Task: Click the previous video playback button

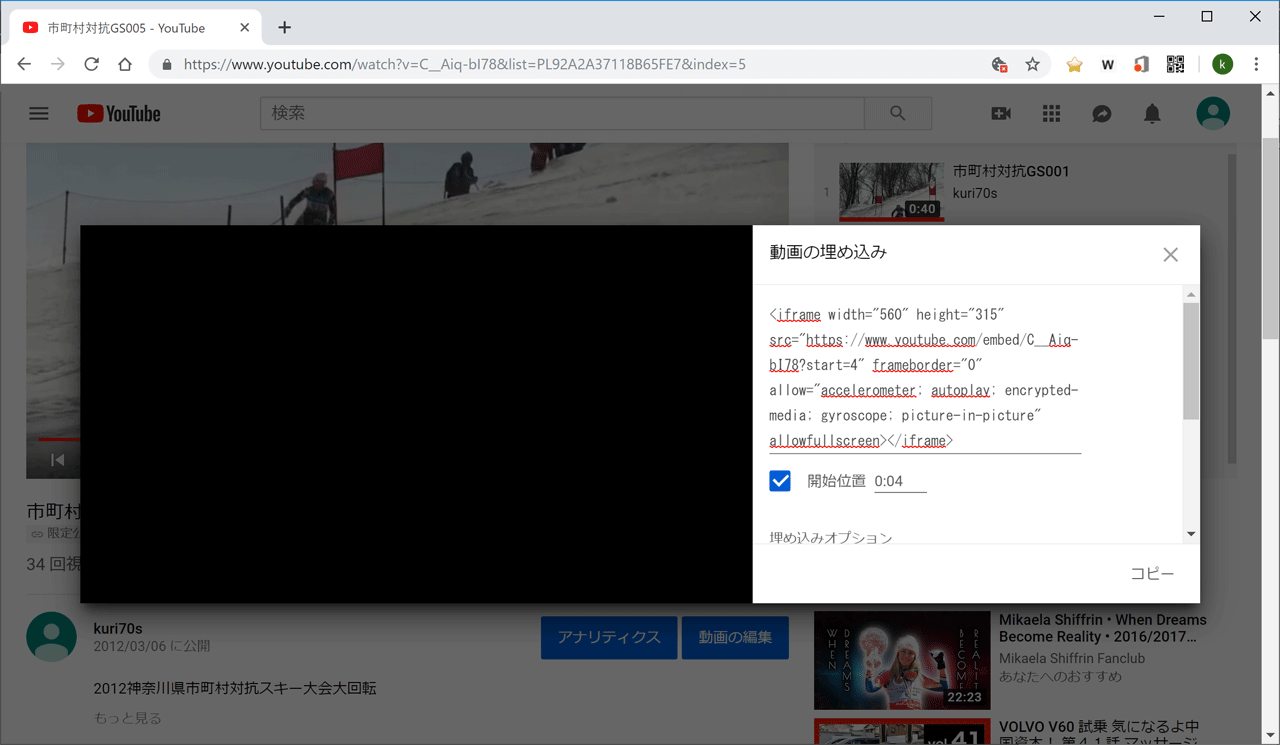Action: tap(58, 460)
